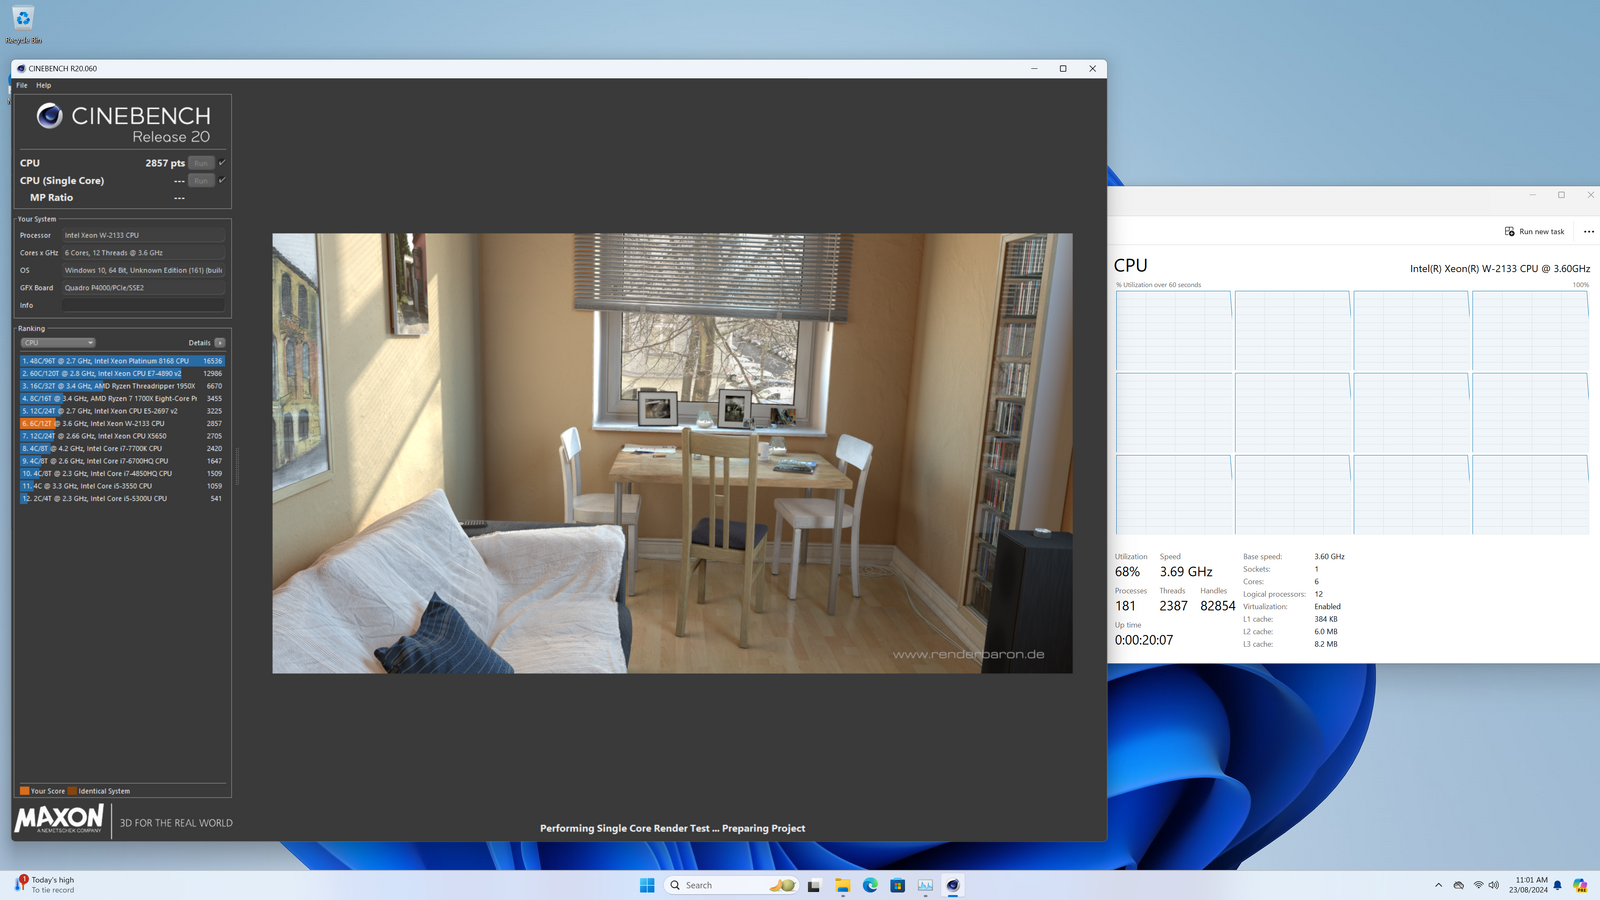Click first logical processor graph in Task Manager

pyautogui.click(x=1174, y=331)
